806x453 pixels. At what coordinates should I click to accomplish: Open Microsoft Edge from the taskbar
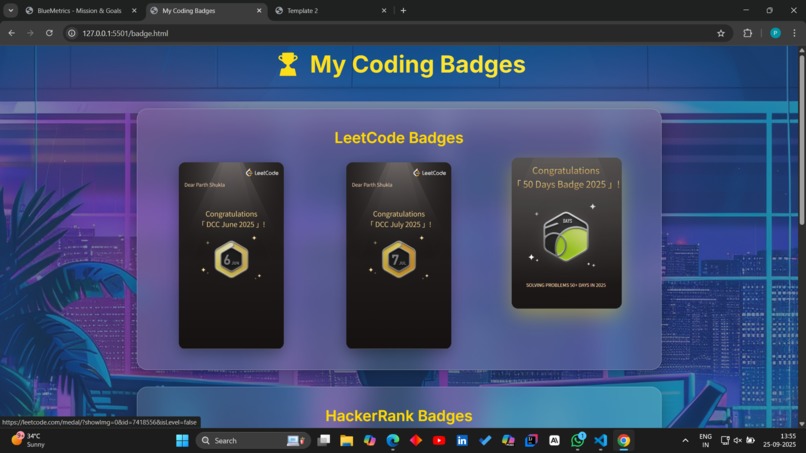[393, 441]
